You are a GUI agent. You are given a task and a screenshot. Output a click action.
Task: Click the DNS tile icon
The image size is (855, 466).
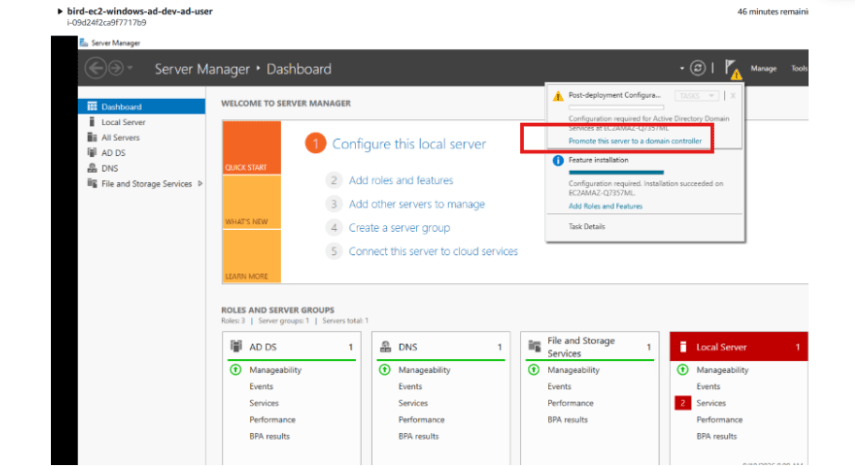click(x=386, y=346)
